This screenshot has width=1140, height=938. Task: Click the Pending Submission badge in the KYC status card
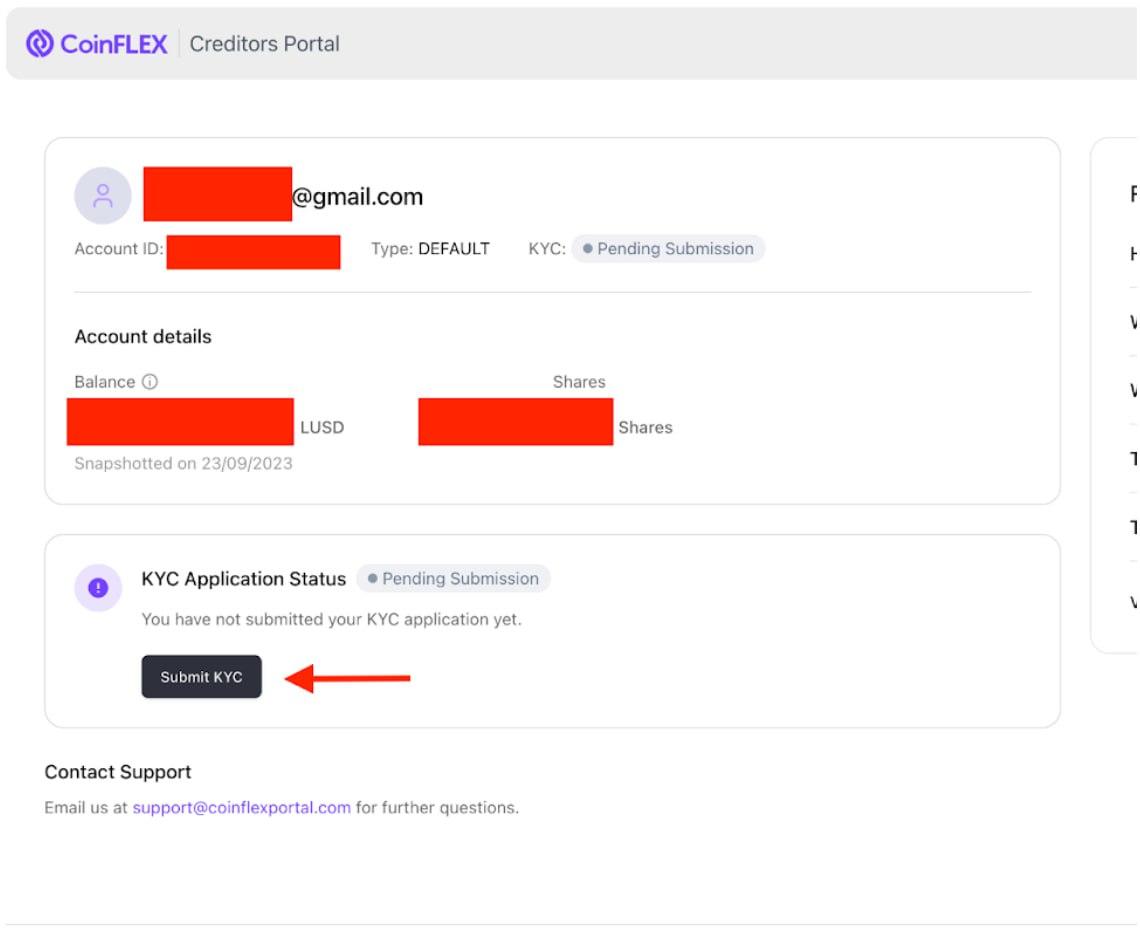pos(452,578)
